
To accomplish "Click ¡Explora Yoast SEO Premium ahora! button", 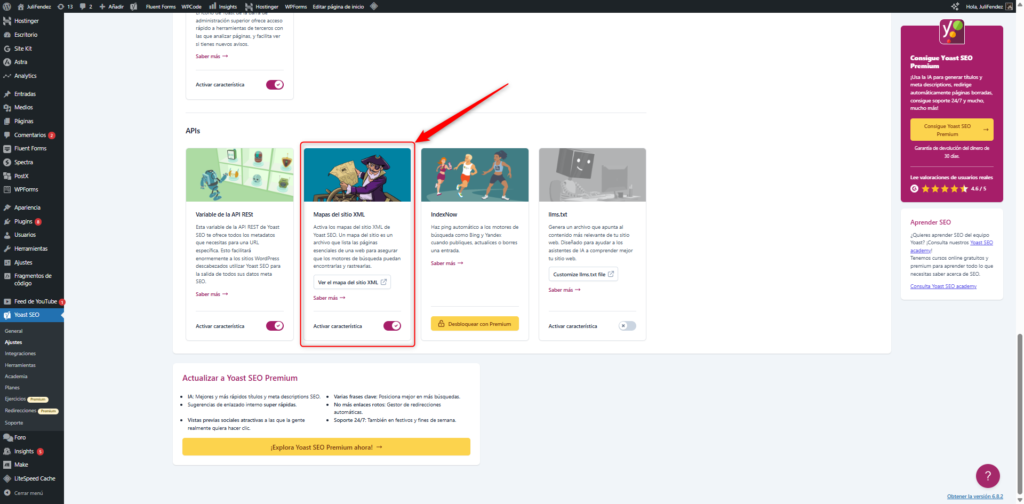I will (326, 447).
